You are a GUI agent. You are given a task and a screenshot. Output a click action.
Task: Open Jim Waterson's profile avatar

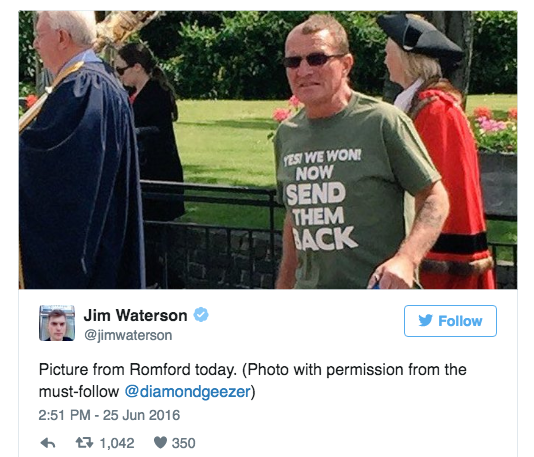57,323
